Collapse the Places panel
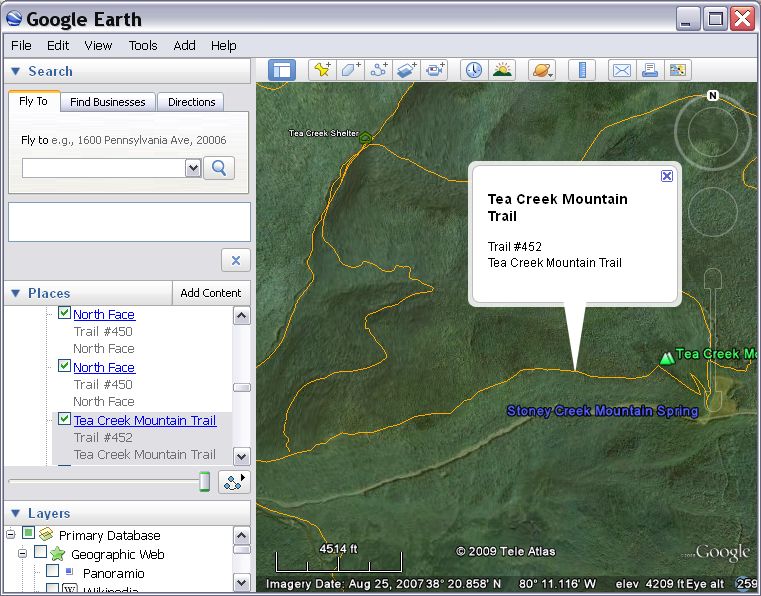 click(16, 293)
